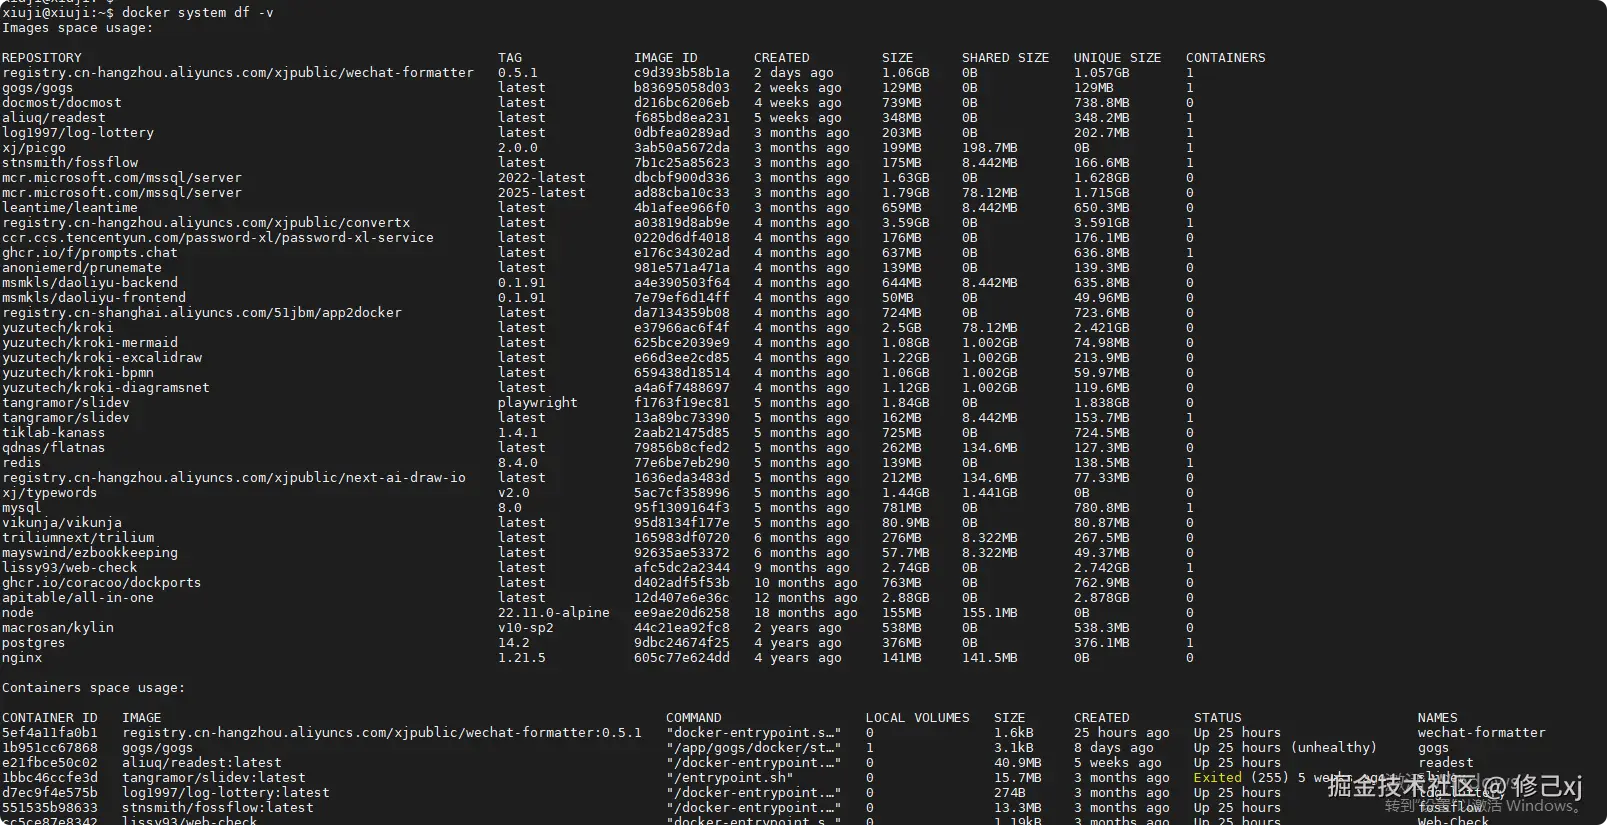
Task: Click container ID 5ef4a11fa0b1
Action: pos(50,733)
